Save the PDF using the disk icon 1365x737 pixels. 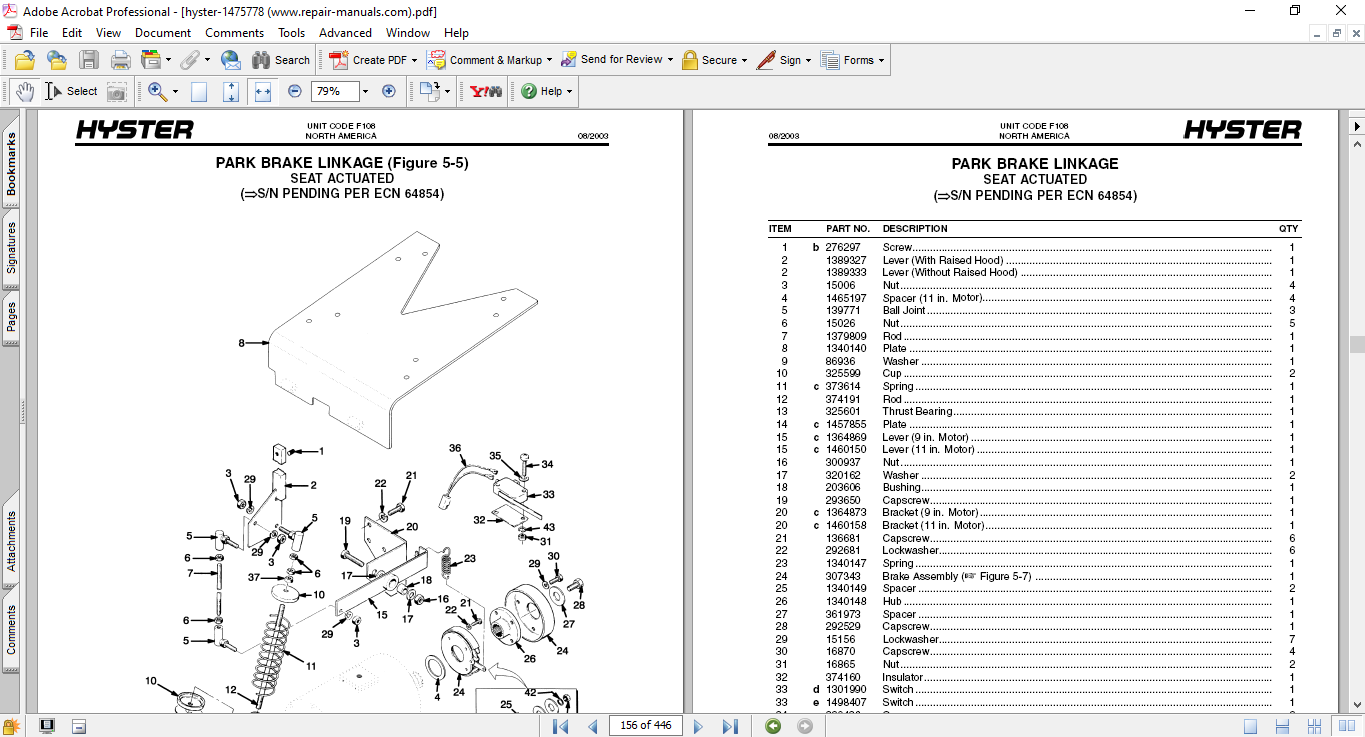click(90, 60)
